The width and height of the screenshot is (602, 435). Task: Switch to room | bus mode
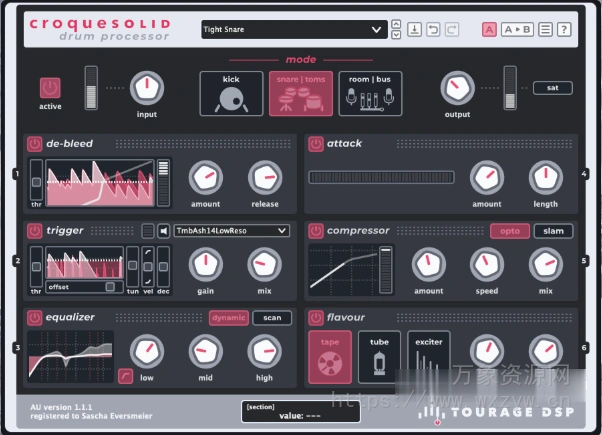[x=370, y=93]
